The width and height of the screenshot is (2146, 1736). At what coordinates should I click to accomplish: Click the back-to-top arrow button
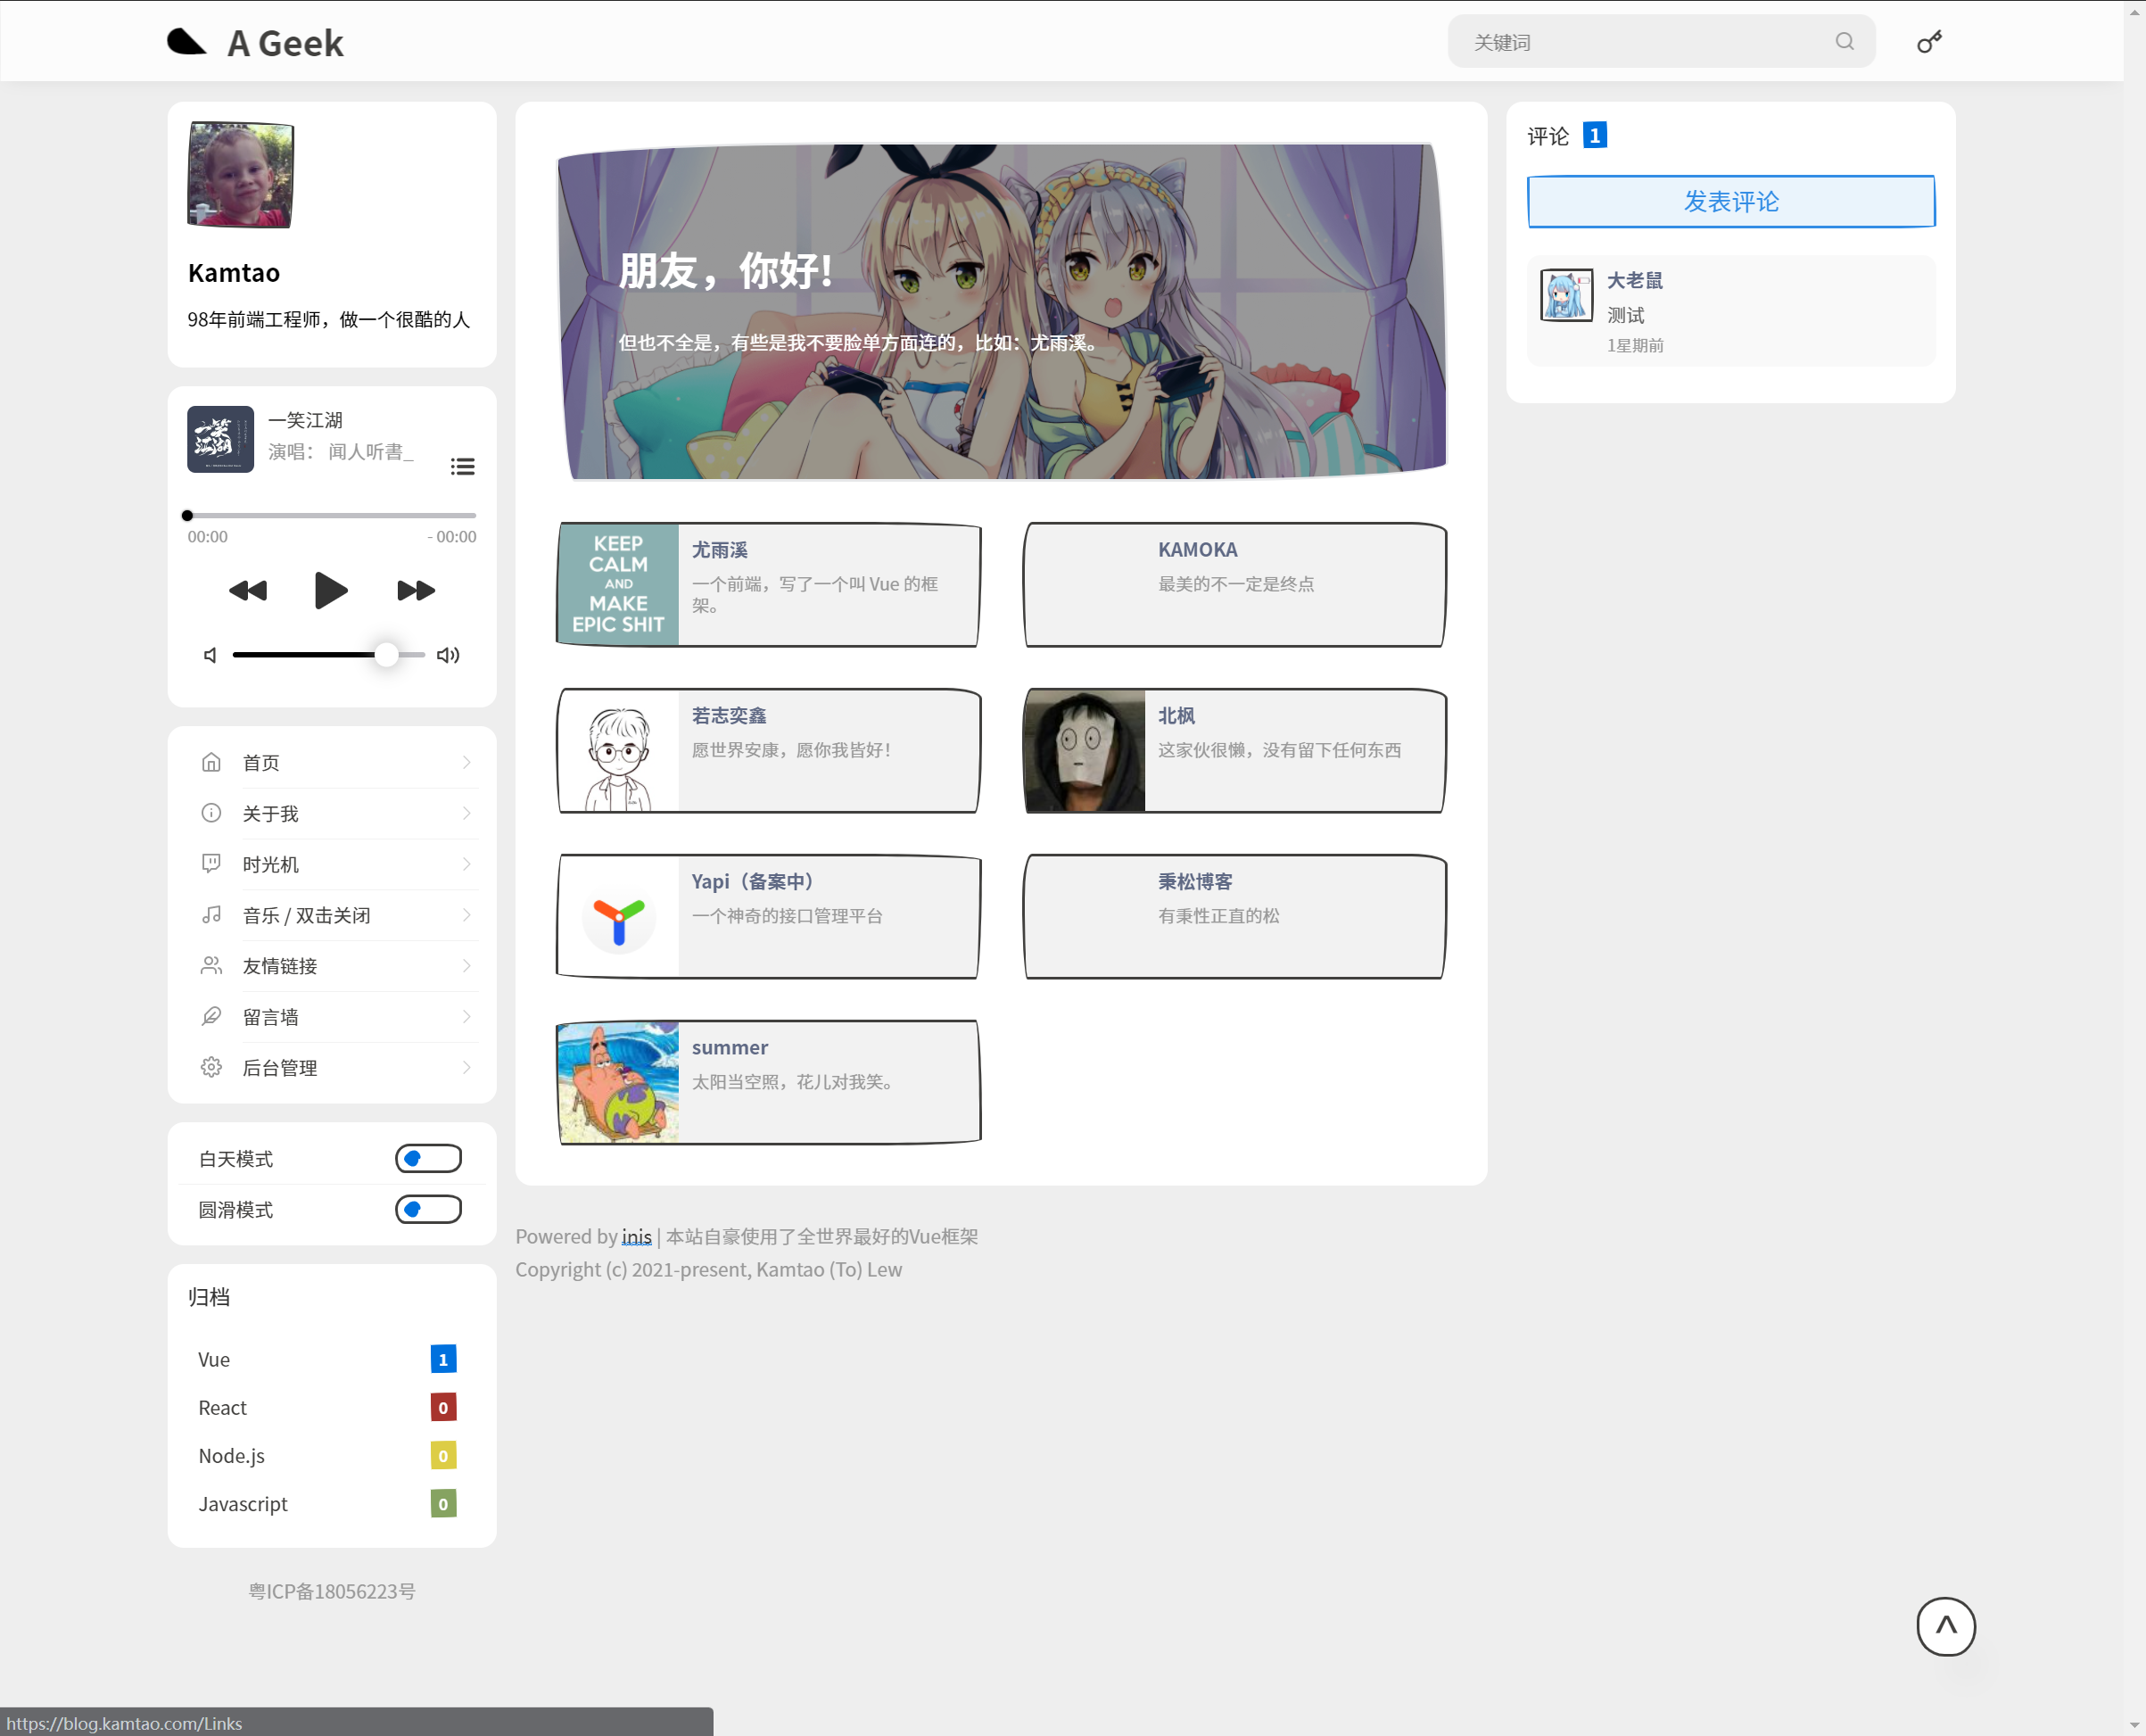[x=1945, y=1627]
